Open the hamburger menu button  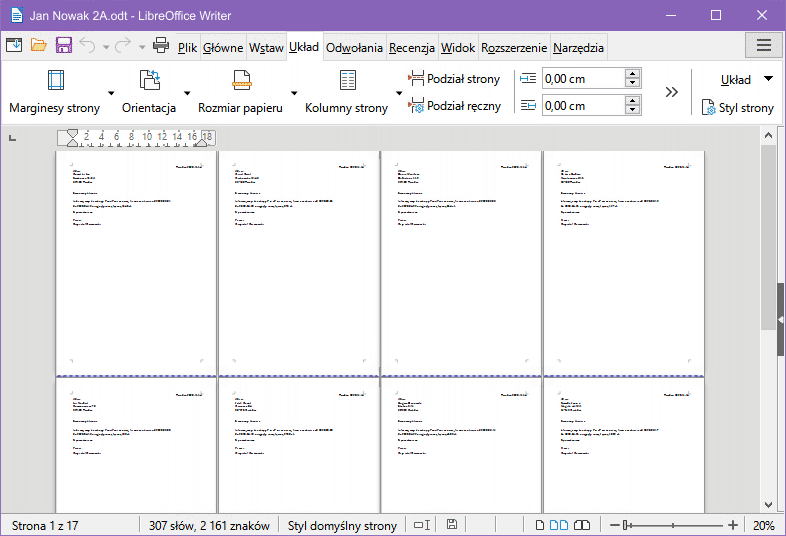click(764, 45)
